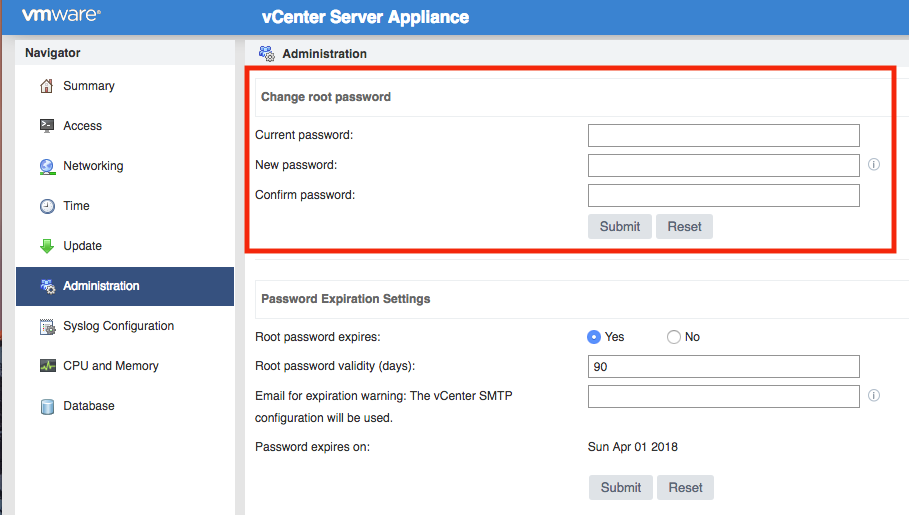The height and width of the screenshot is (515, 909).
Task: Click the Root password validity days field
Action: click(723, 367)
